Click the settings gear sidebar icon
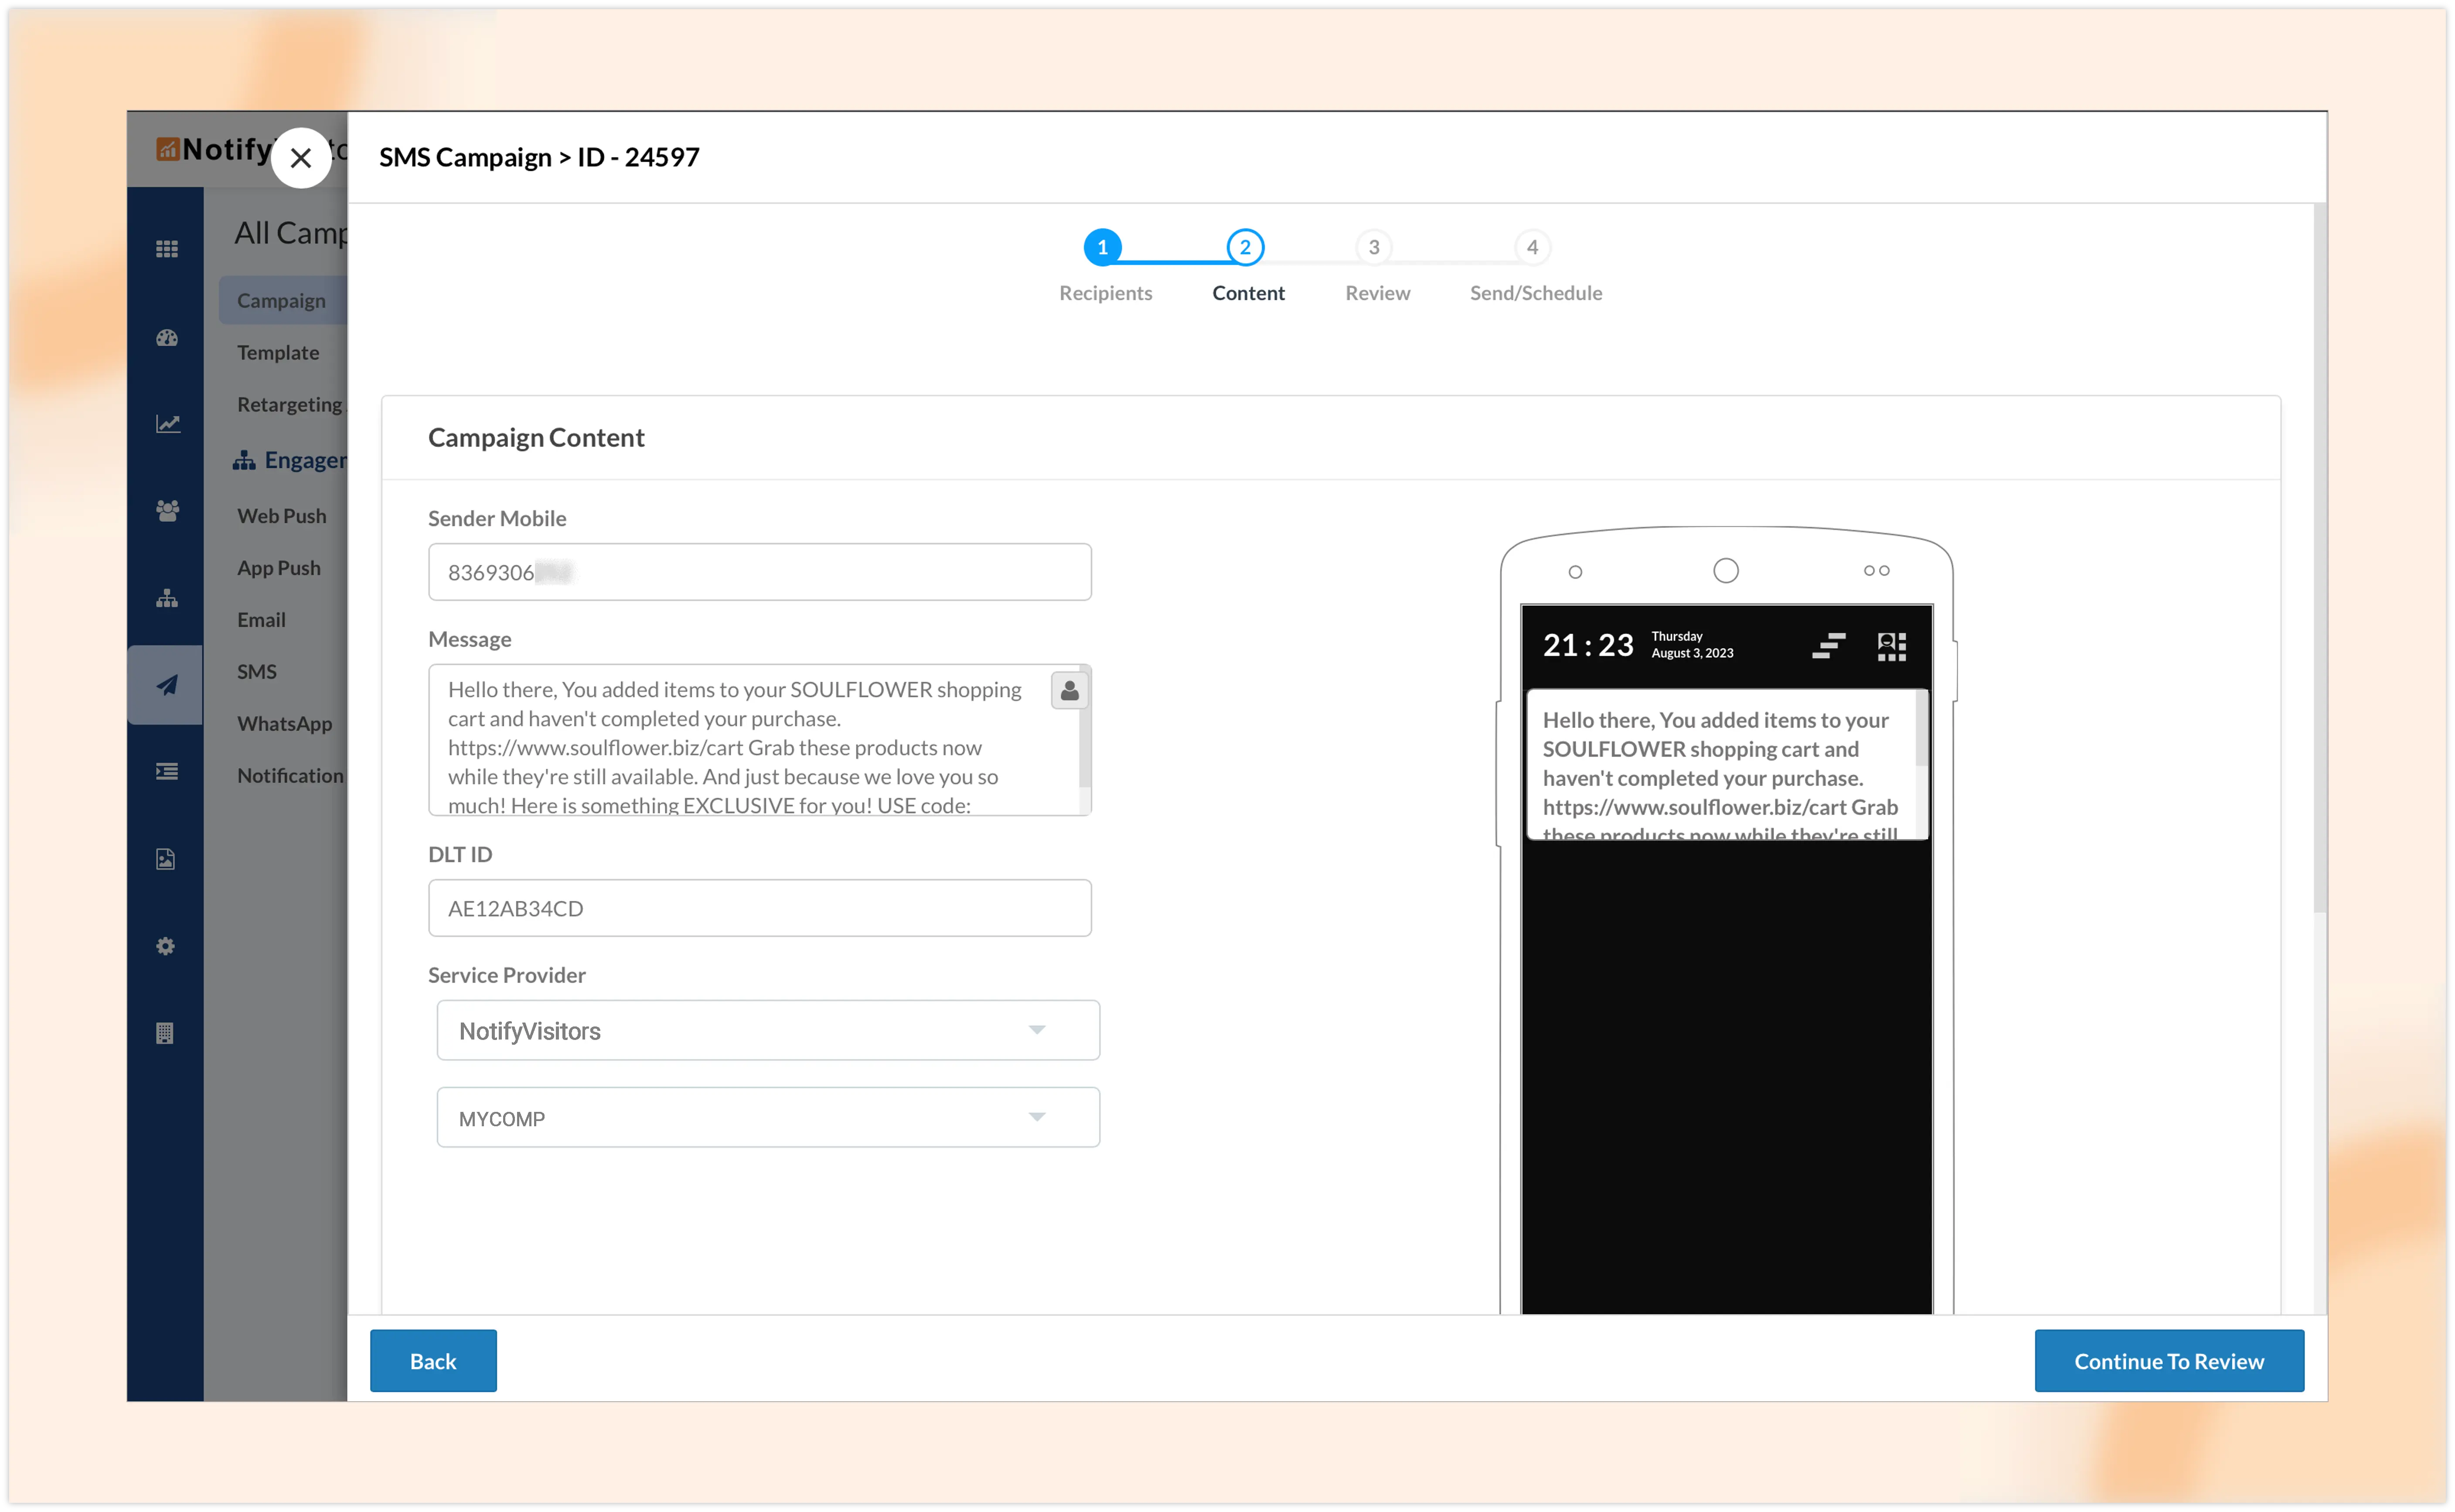This screenshot has height=1512, width=2455. point(166,946)
